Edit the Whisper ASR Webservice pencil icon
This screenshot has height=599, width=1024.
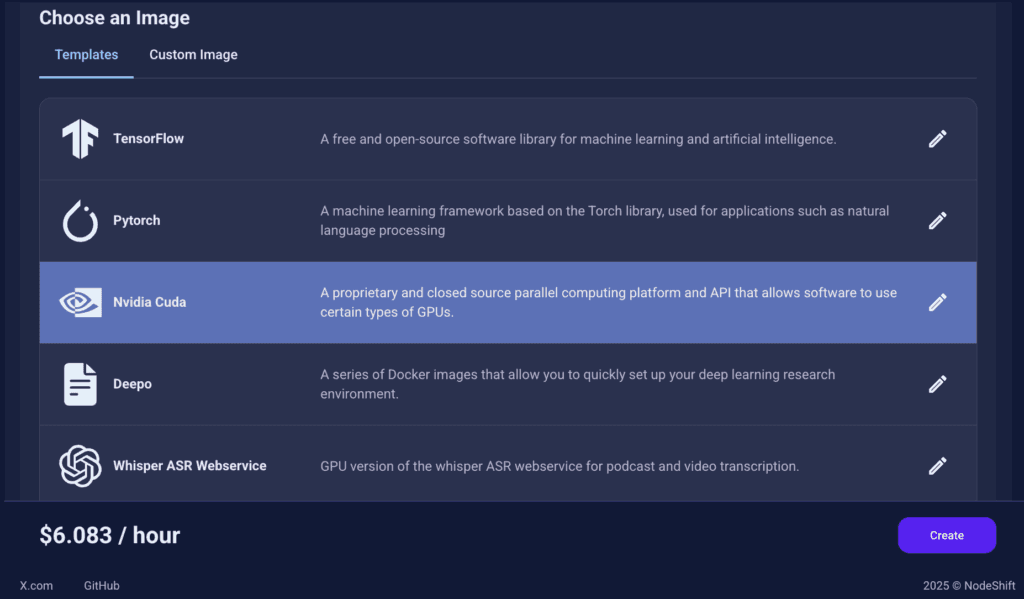[x=937, y=466]
